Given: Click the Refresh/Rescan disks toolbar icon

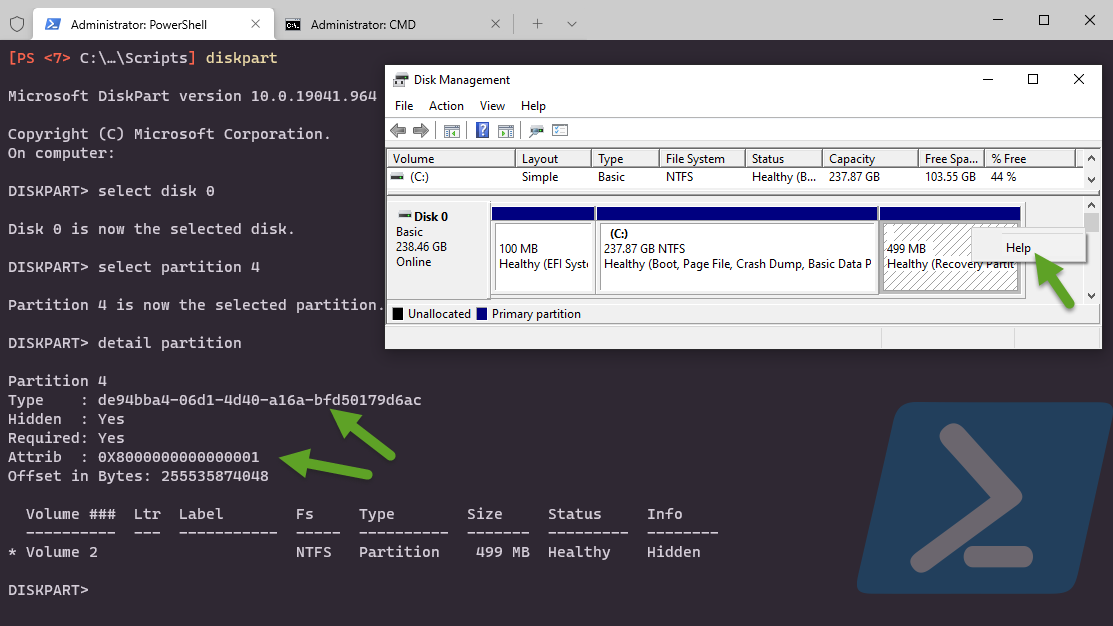Looking at the screenshot, I should coord(537,131).
